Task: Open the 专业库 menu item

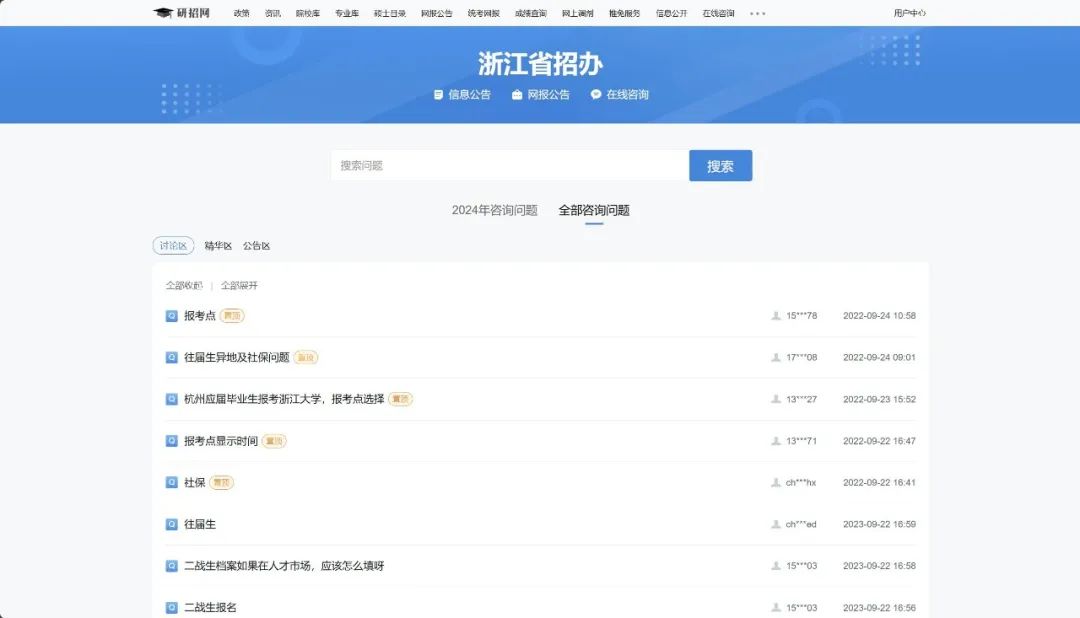Action: (347, 13)
